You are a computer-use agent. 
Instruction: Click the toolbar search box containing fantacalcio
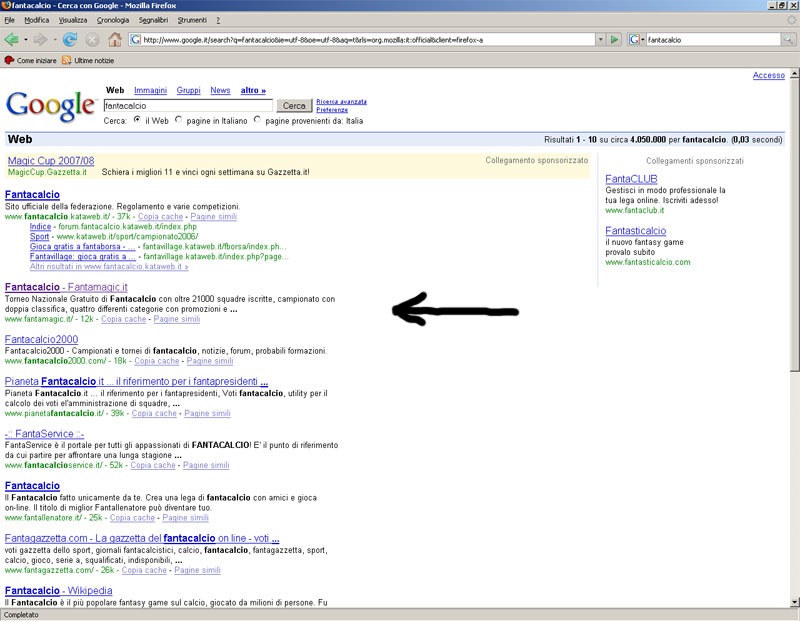coord(713,39)
